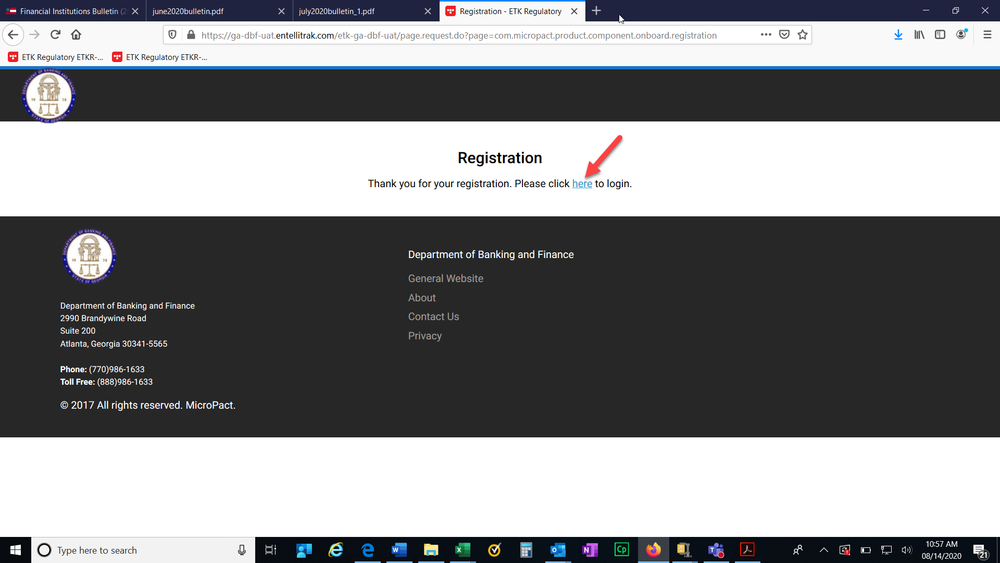1000x563 pixels.
Task: Open the Contact Us footer link
Action: tap(433, 317)
